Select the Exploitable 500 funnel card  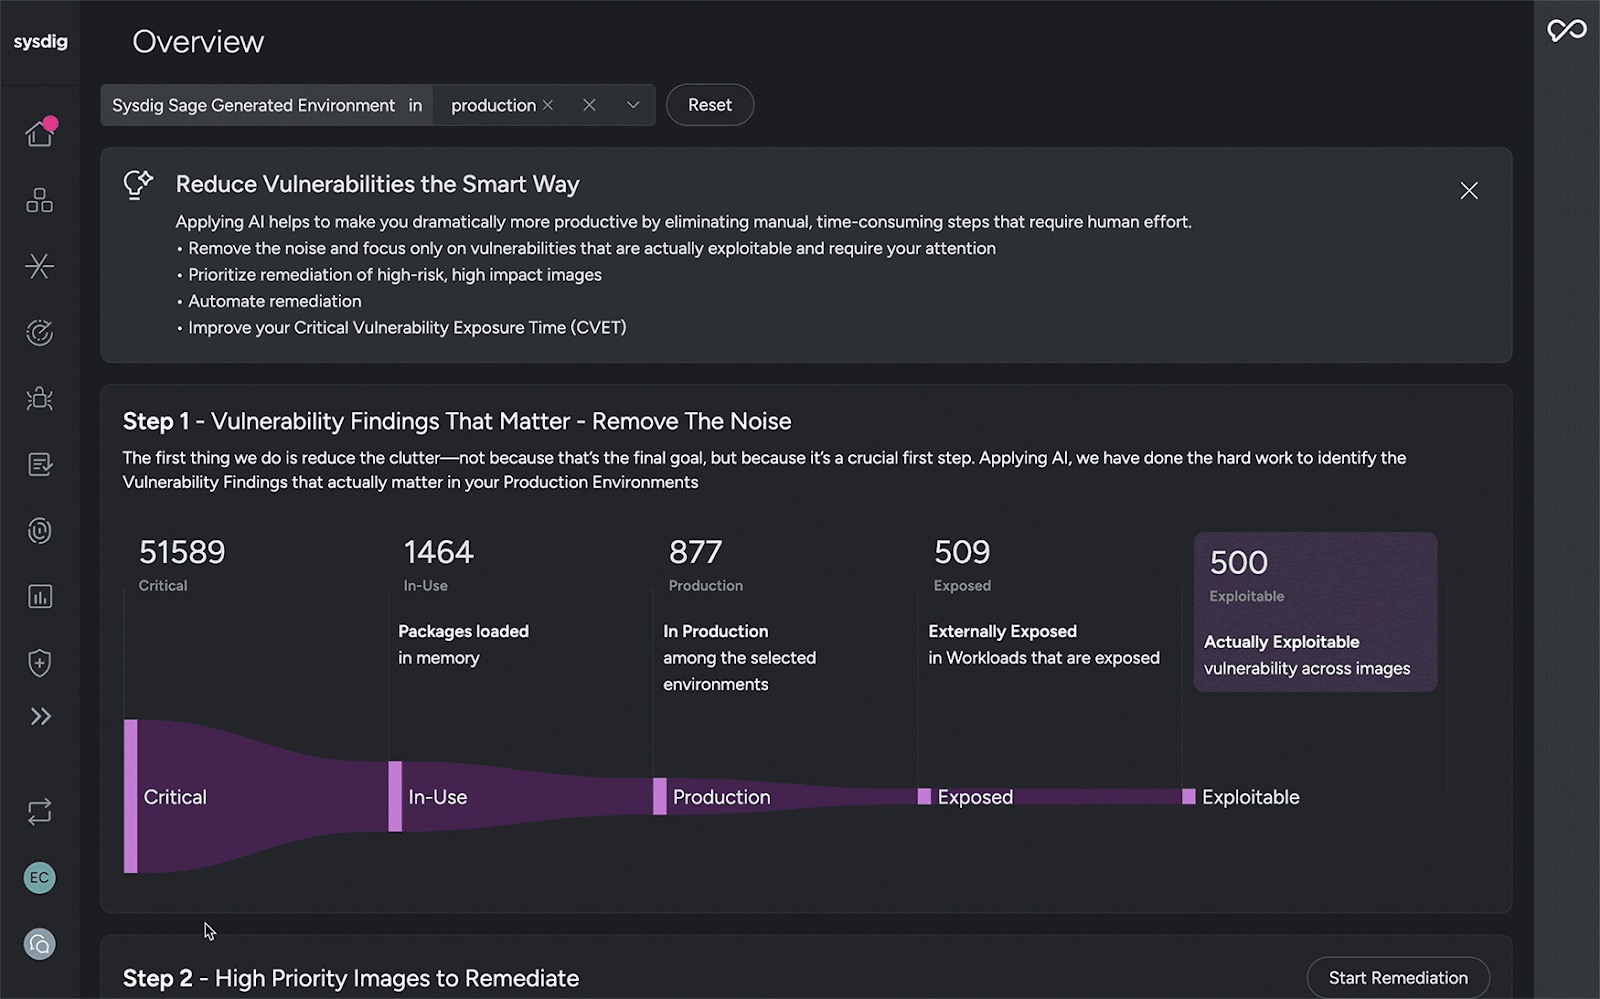point(1314,612)
